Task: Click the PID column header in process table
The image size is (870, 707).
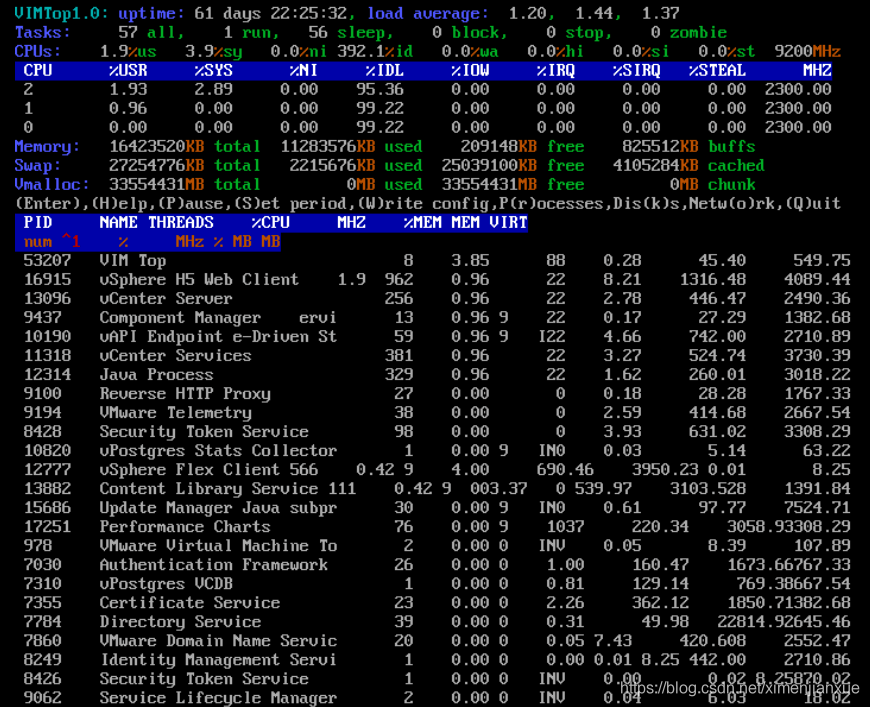Action: point(38,223)
